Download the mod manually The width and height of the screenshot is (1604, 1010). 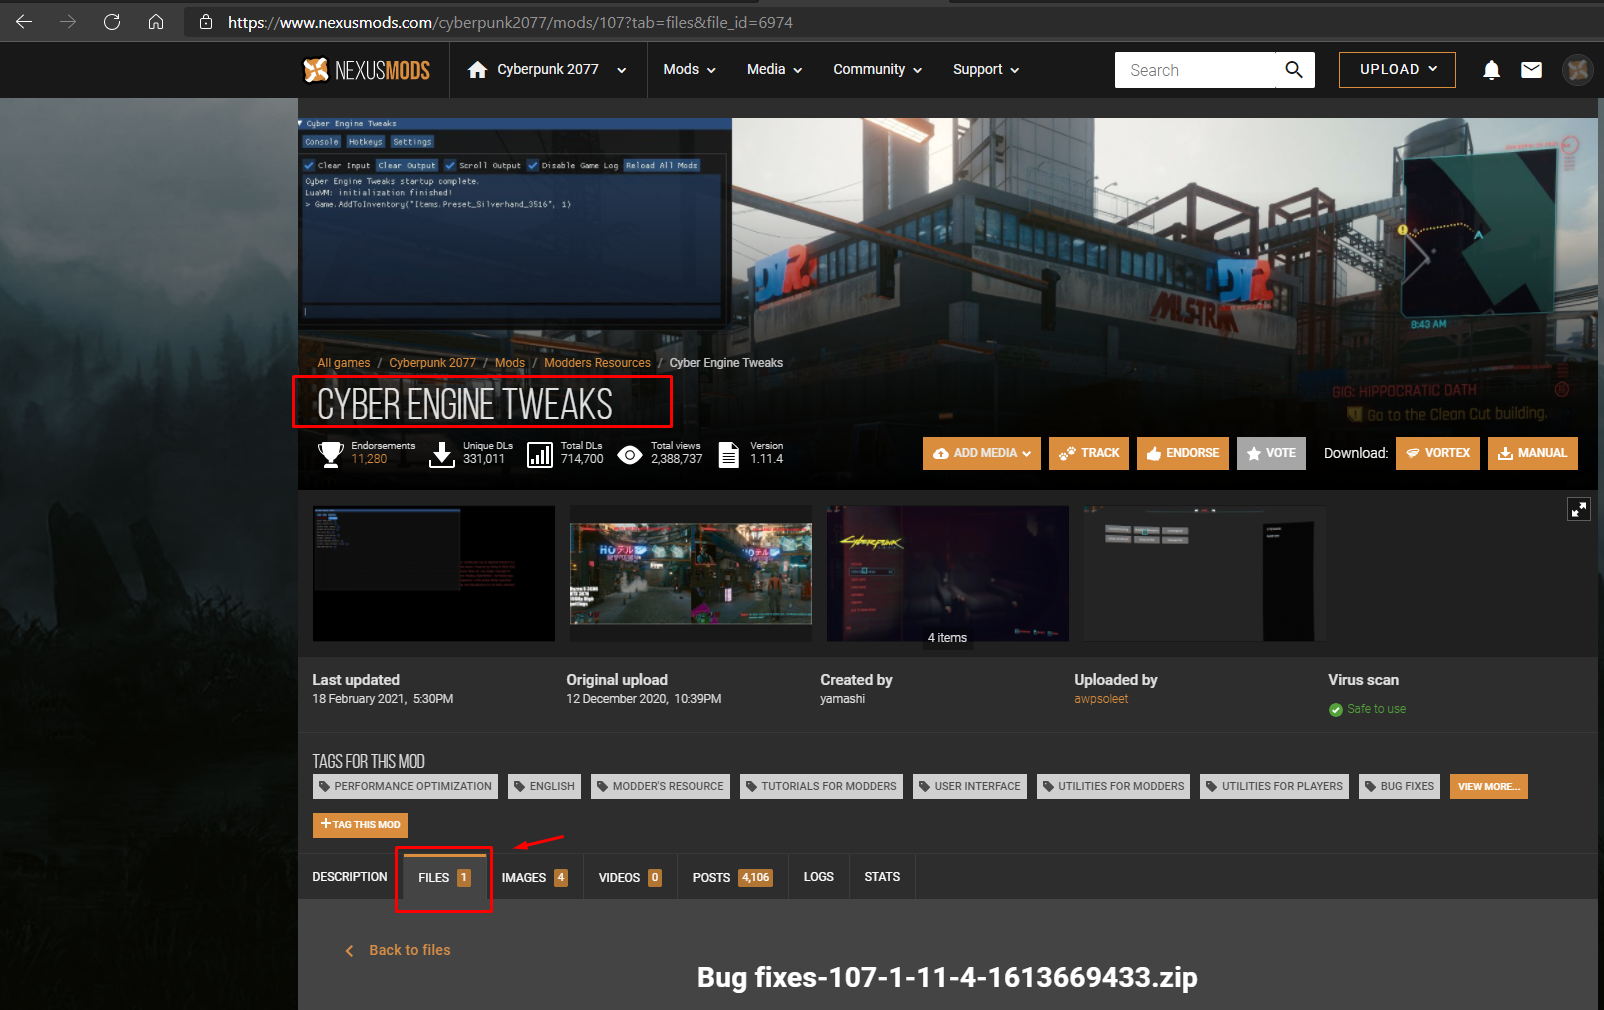(1533, 453)
